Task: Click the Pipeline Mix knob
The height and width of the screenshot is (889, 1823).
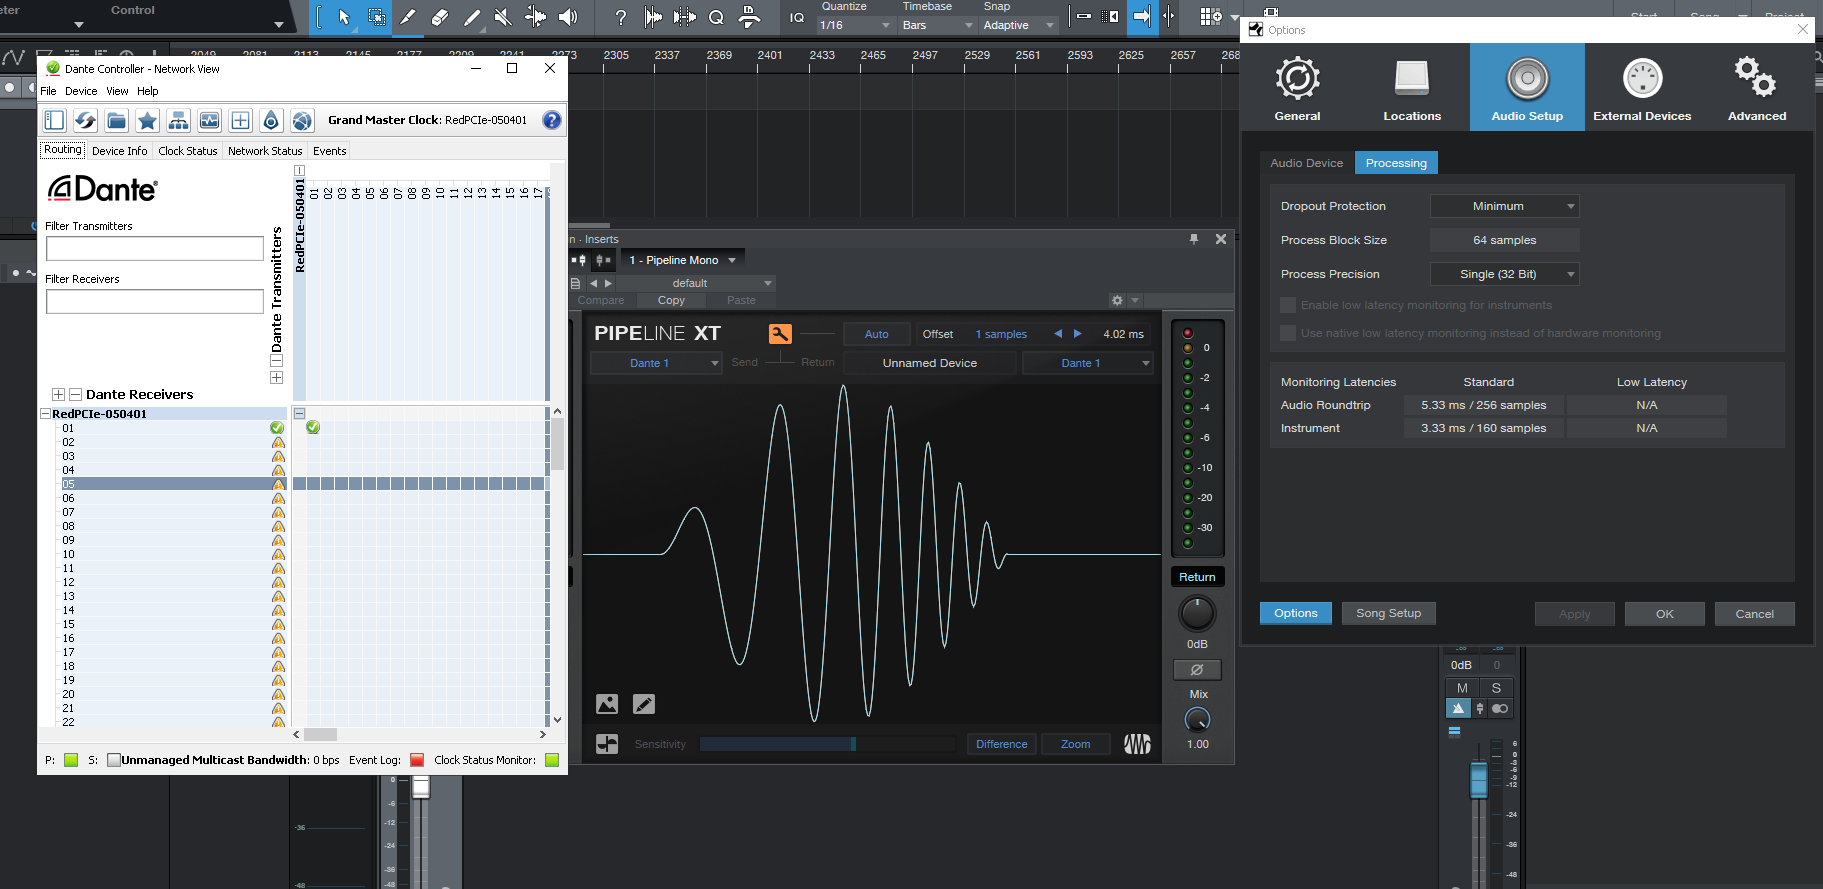Action: pos(1197,719)
